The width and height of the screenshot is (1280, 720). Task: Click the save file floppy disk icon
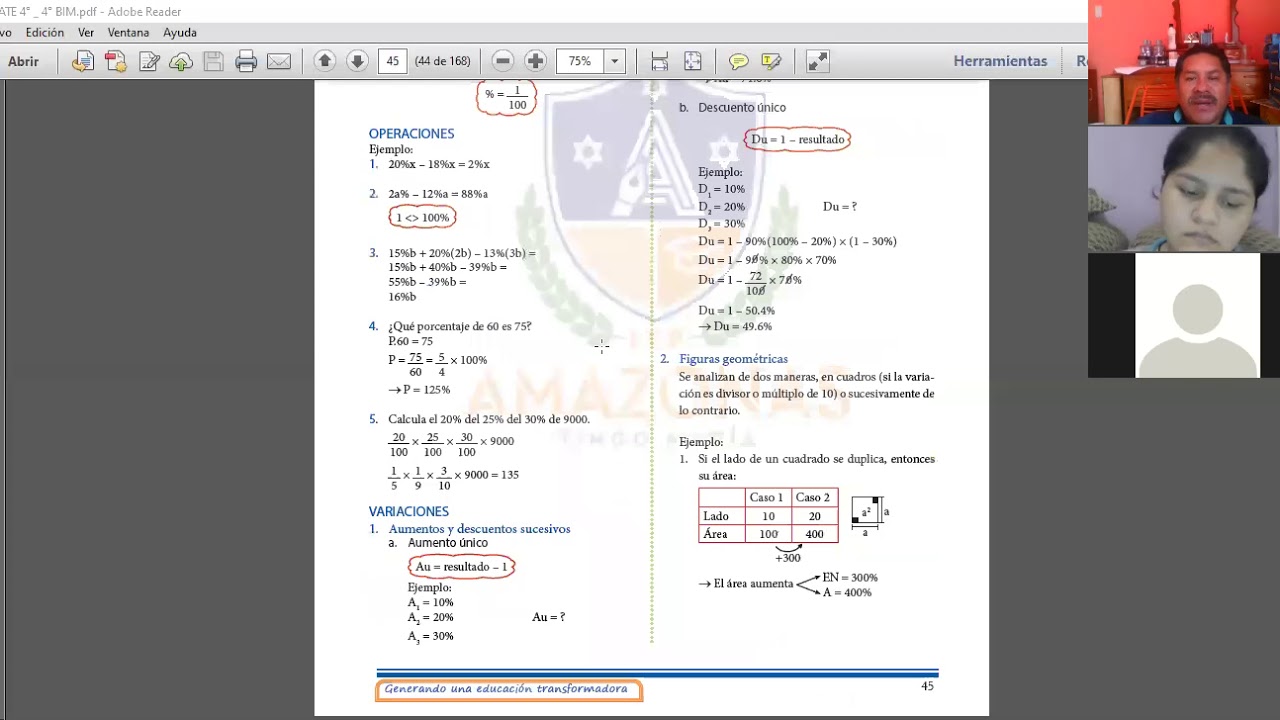213,61
